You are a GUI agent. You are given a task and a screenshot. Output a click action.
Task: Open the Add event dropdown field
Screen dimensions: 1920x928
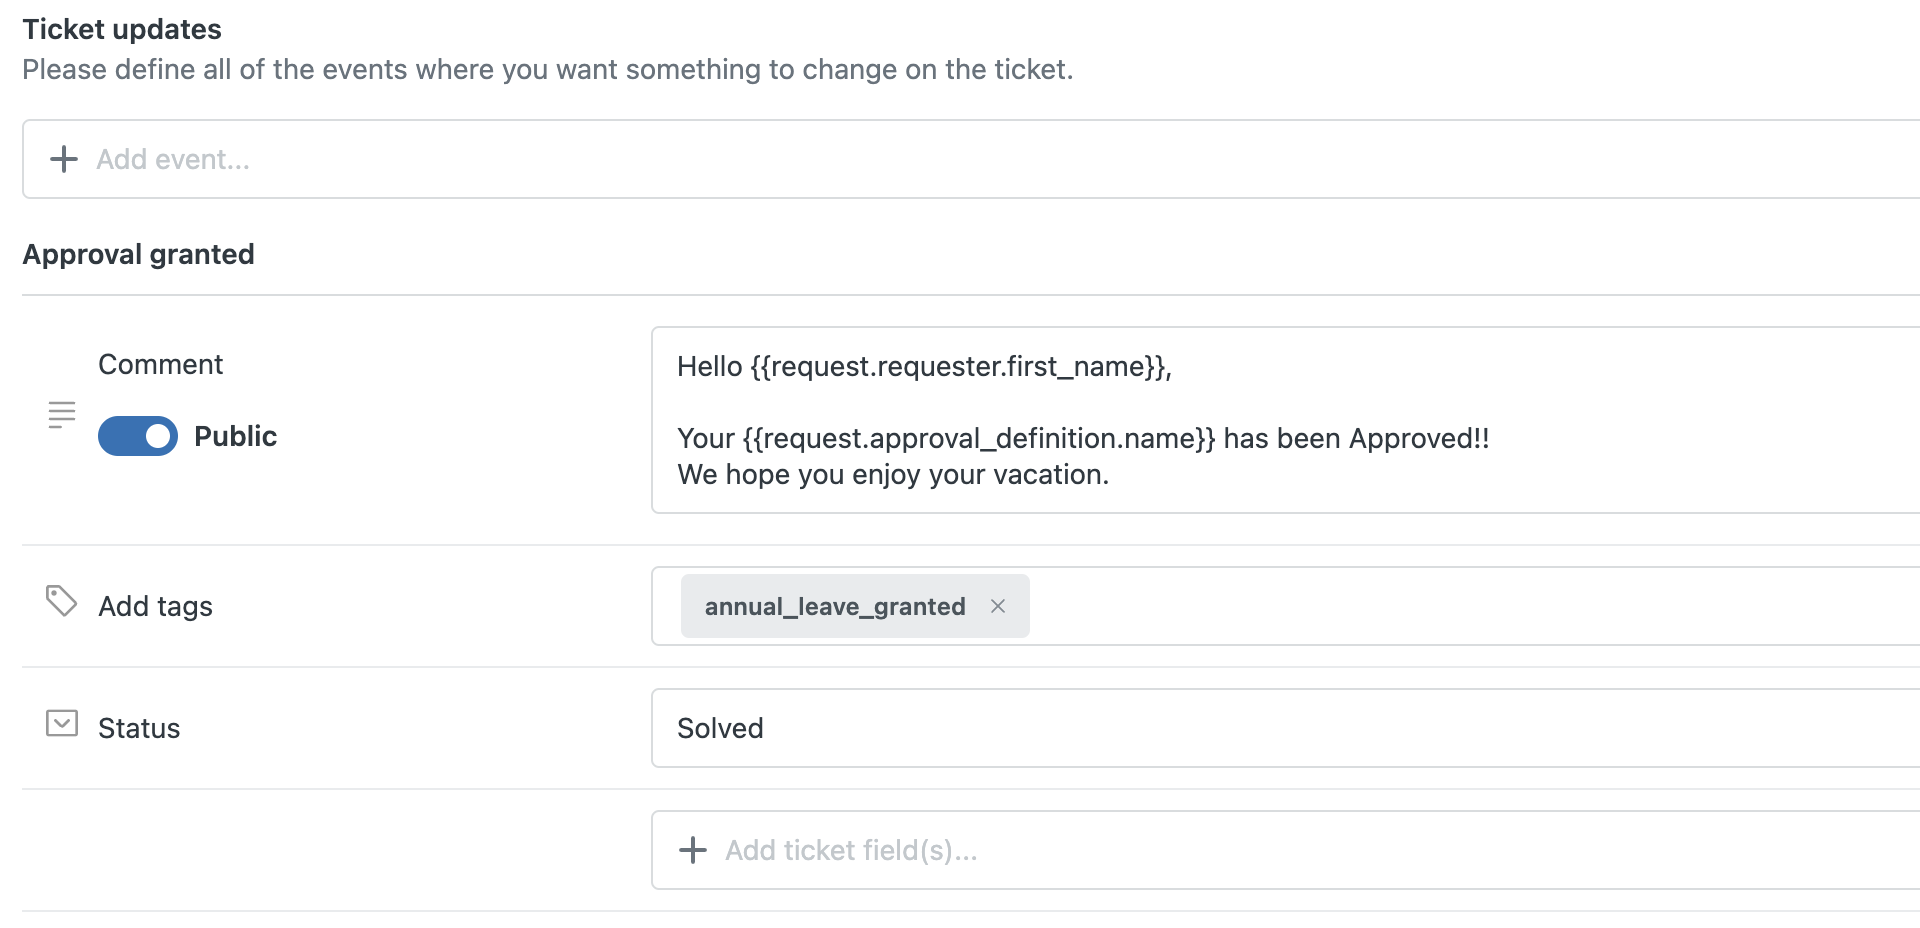[x=971, y=159]
